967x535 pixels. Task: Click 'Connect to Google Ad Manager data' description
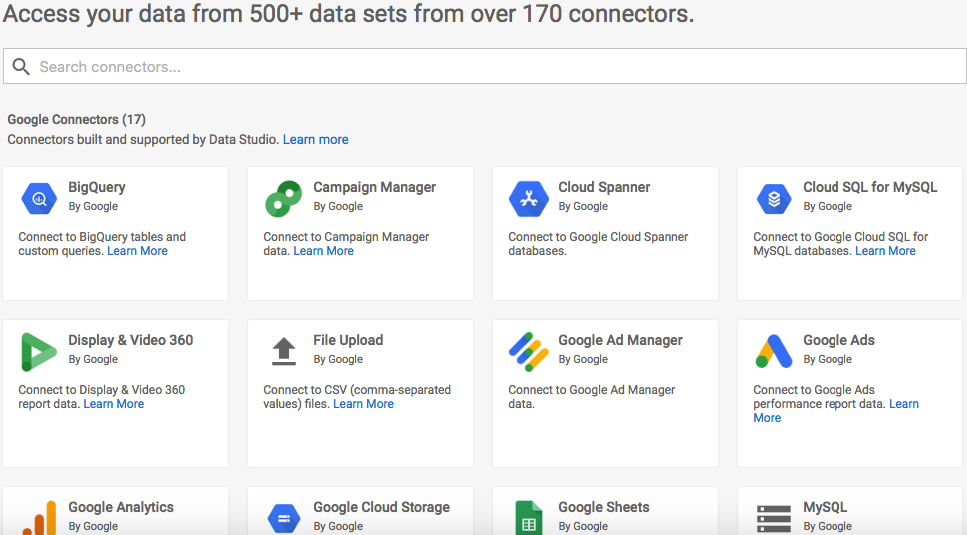591,396
